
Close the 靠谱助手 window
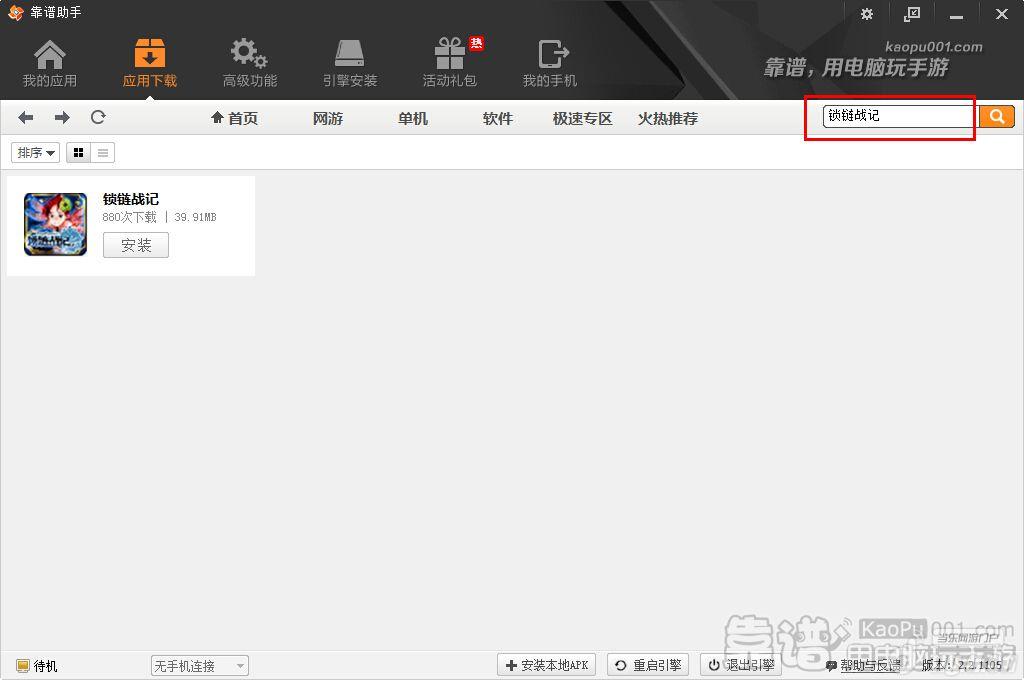(x=1001, y=14)
